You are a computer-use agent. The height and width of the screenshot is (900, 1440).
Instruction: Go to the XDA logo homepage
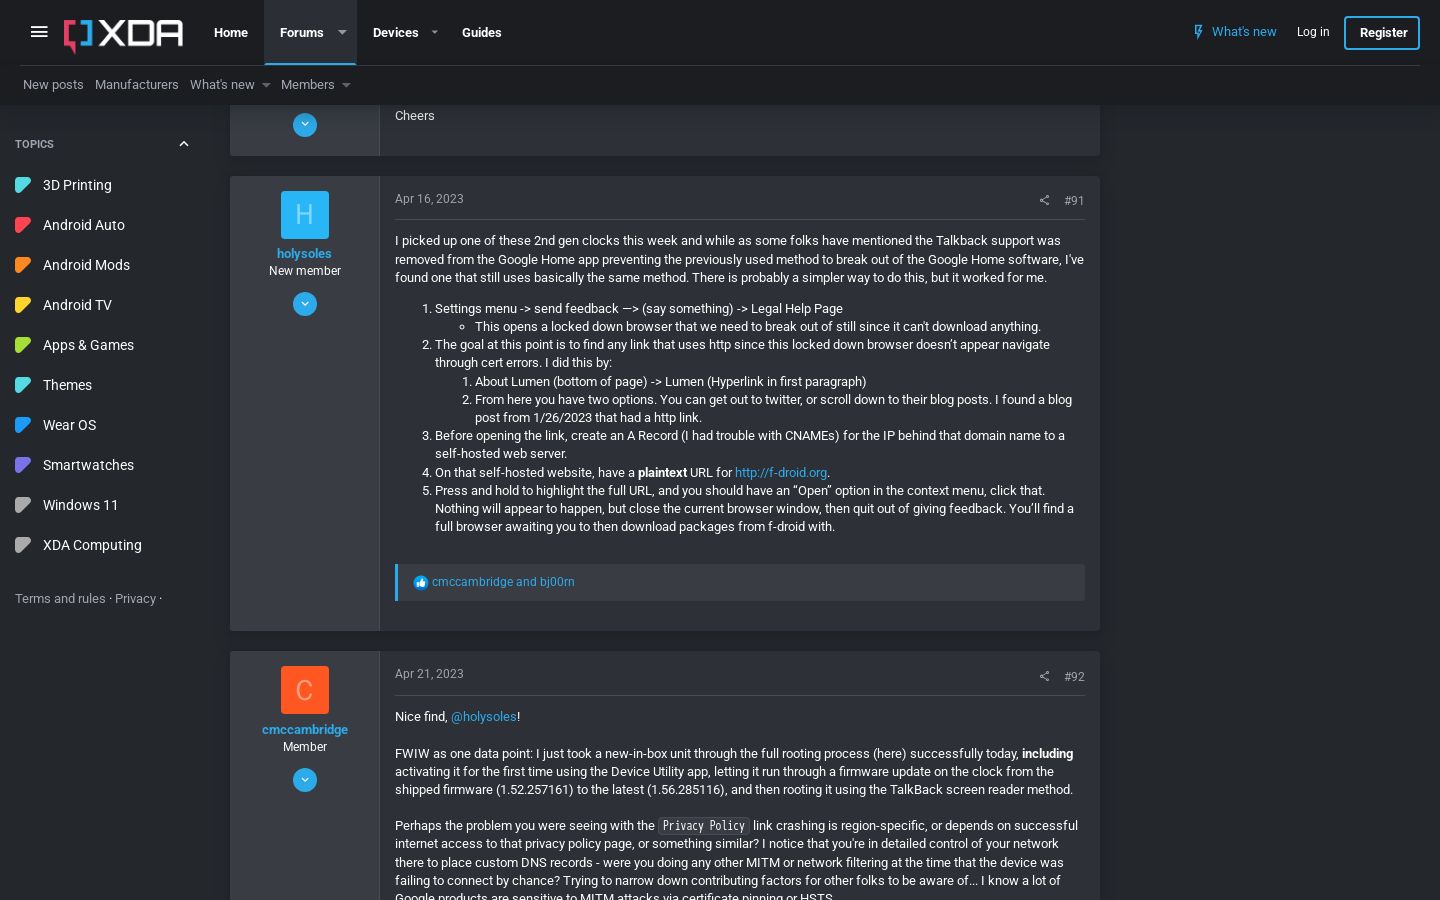[124, 34]
